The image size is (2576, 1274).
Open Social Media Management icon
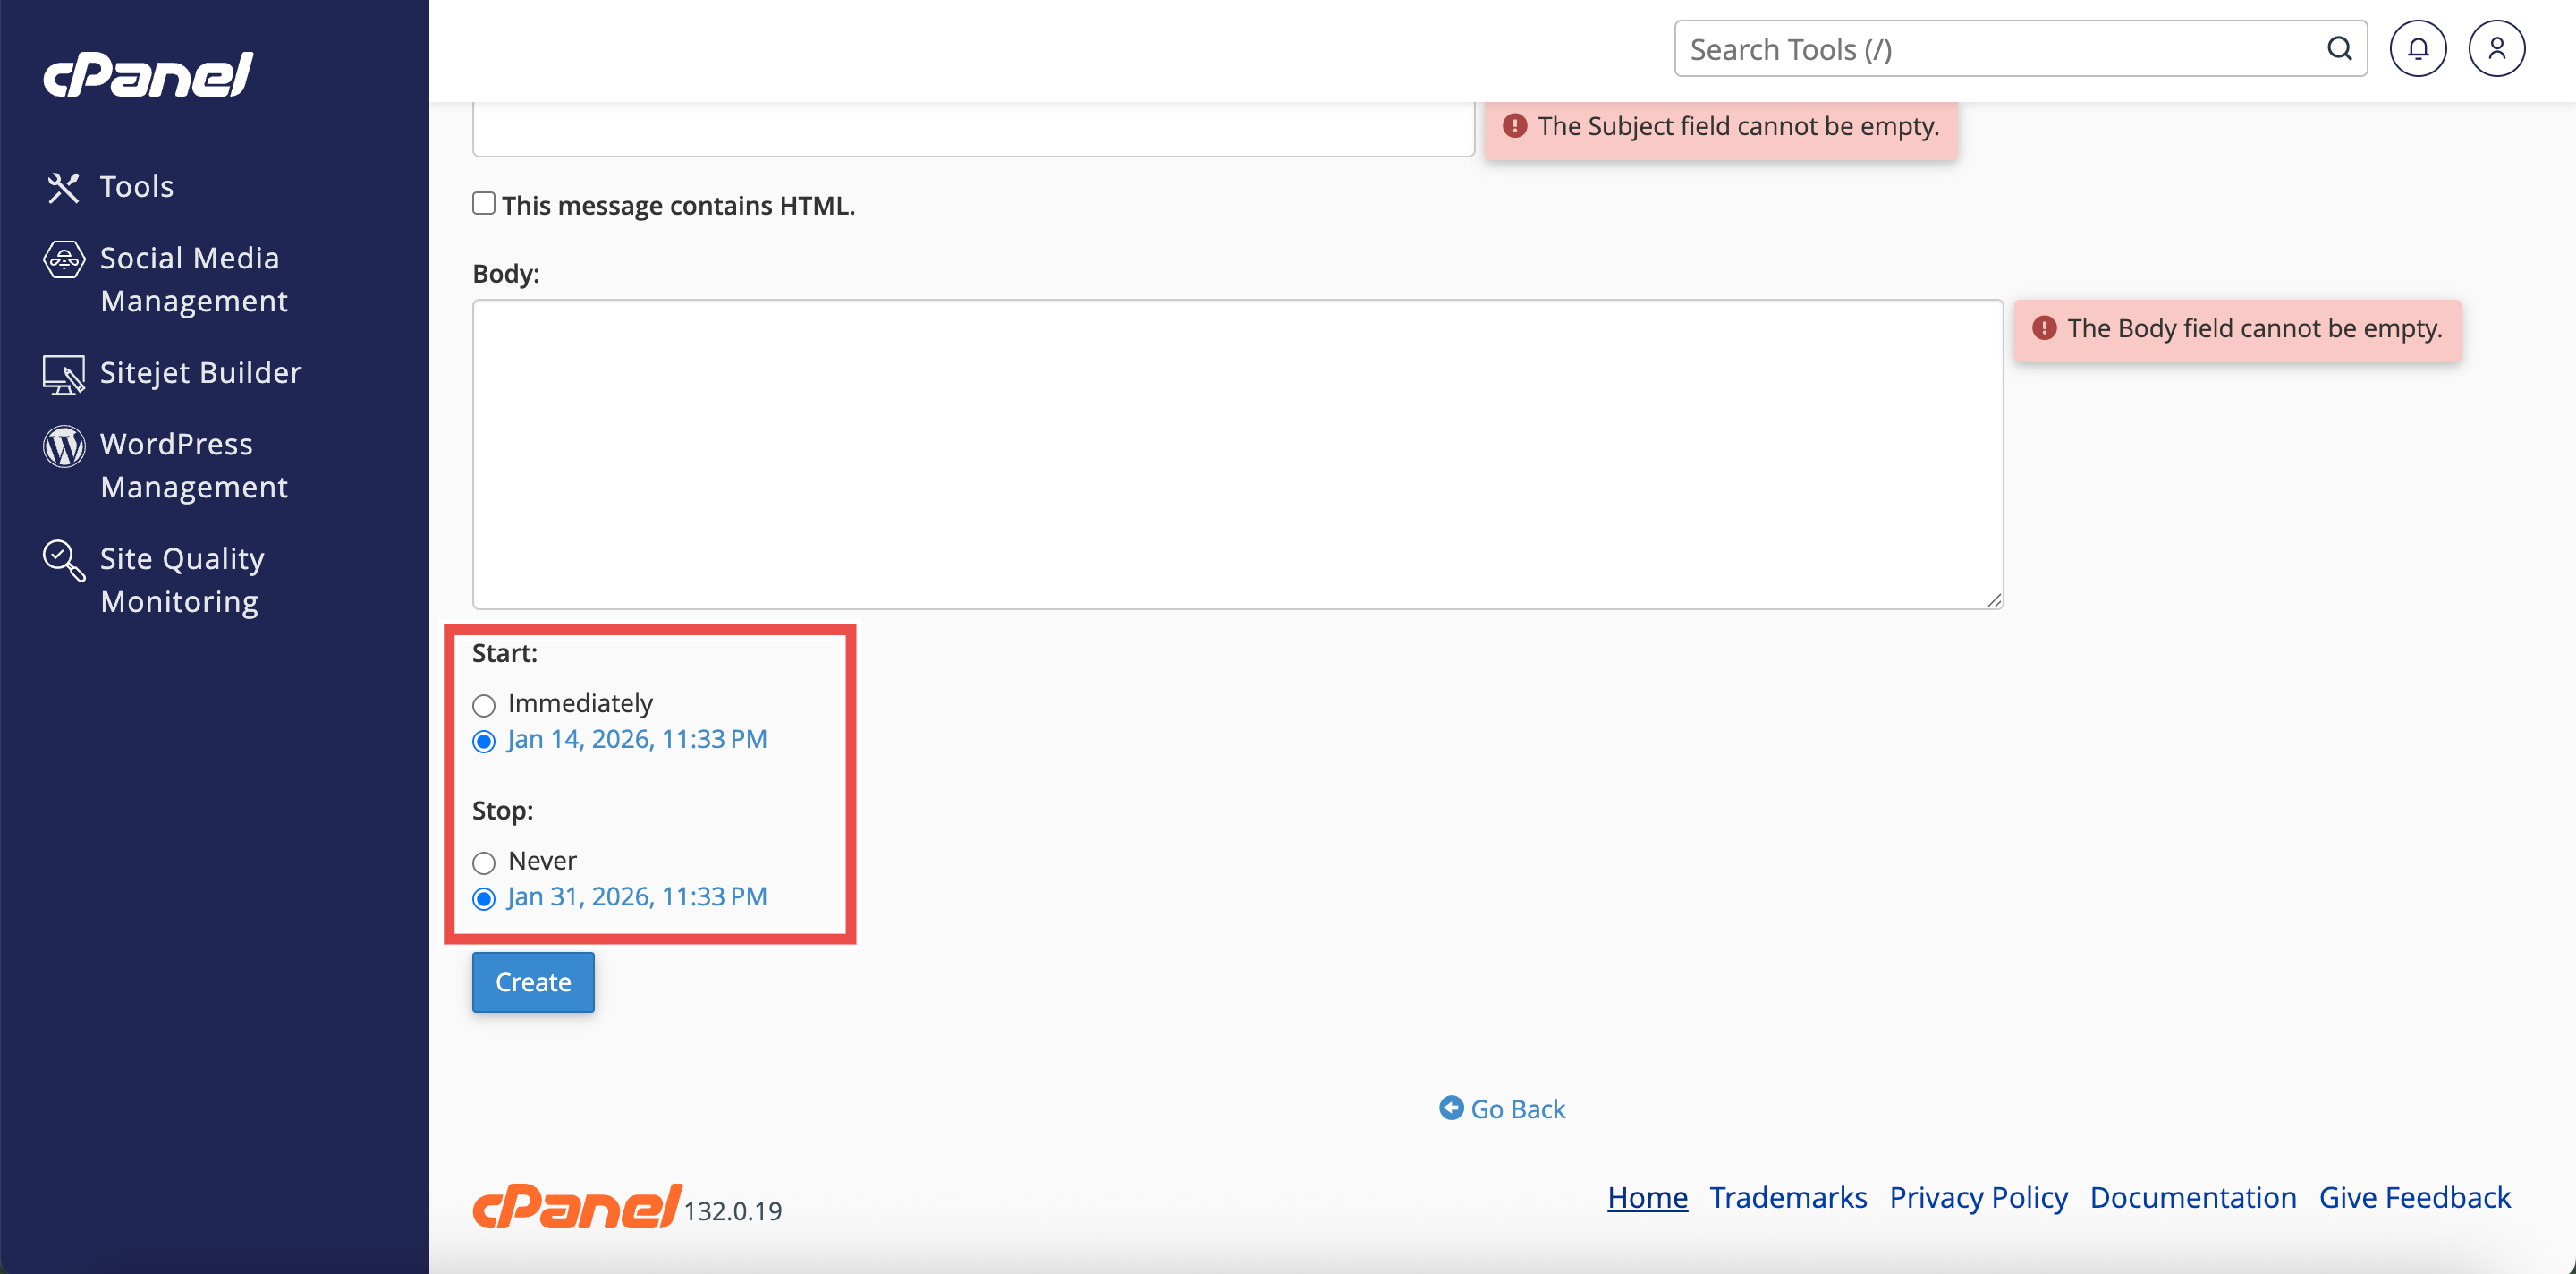[x=63, y=259]
